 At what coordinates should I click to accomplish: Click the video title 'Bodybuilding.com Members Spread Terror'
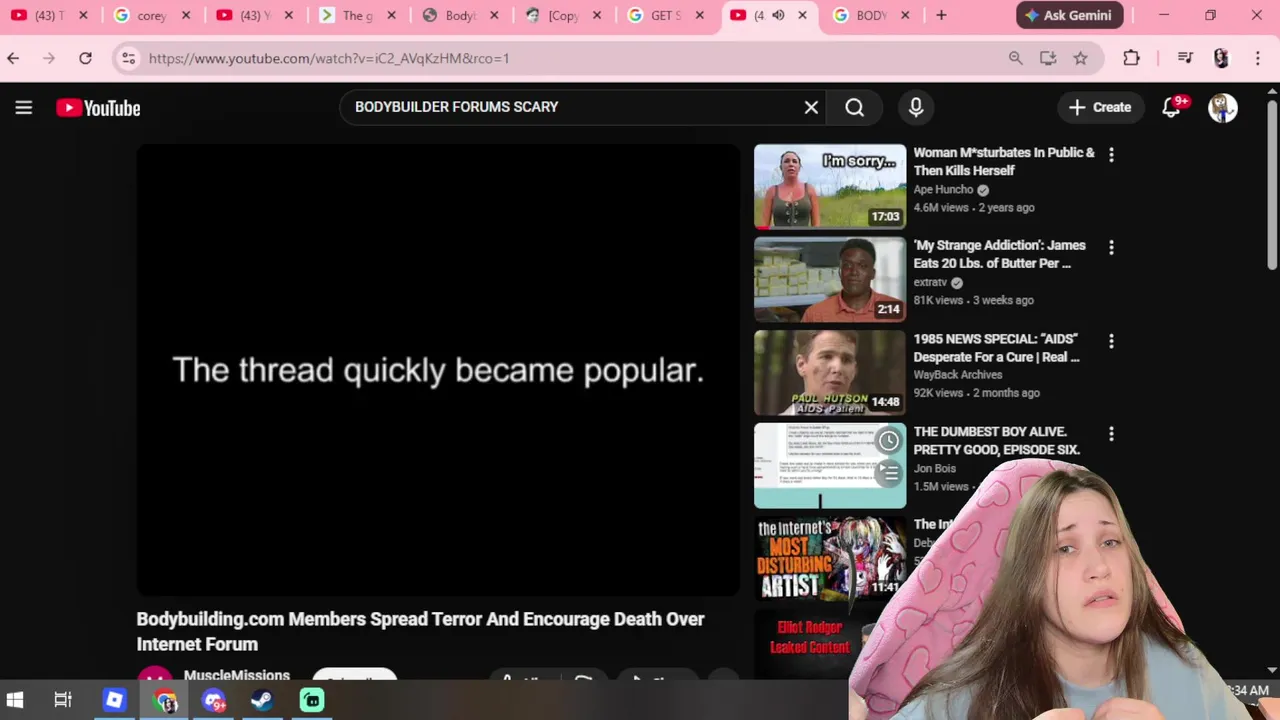coord(420,631)
